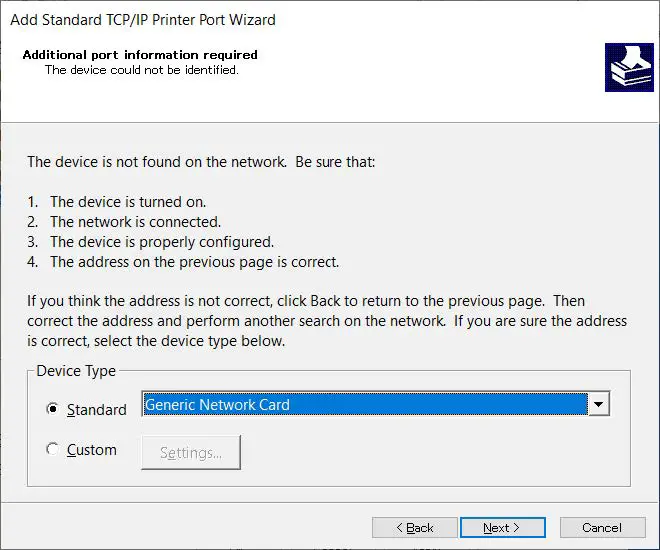Open the greyed-out Settings... button
Image resolution: width=660 pixels, height=550 pixels.
191,453
